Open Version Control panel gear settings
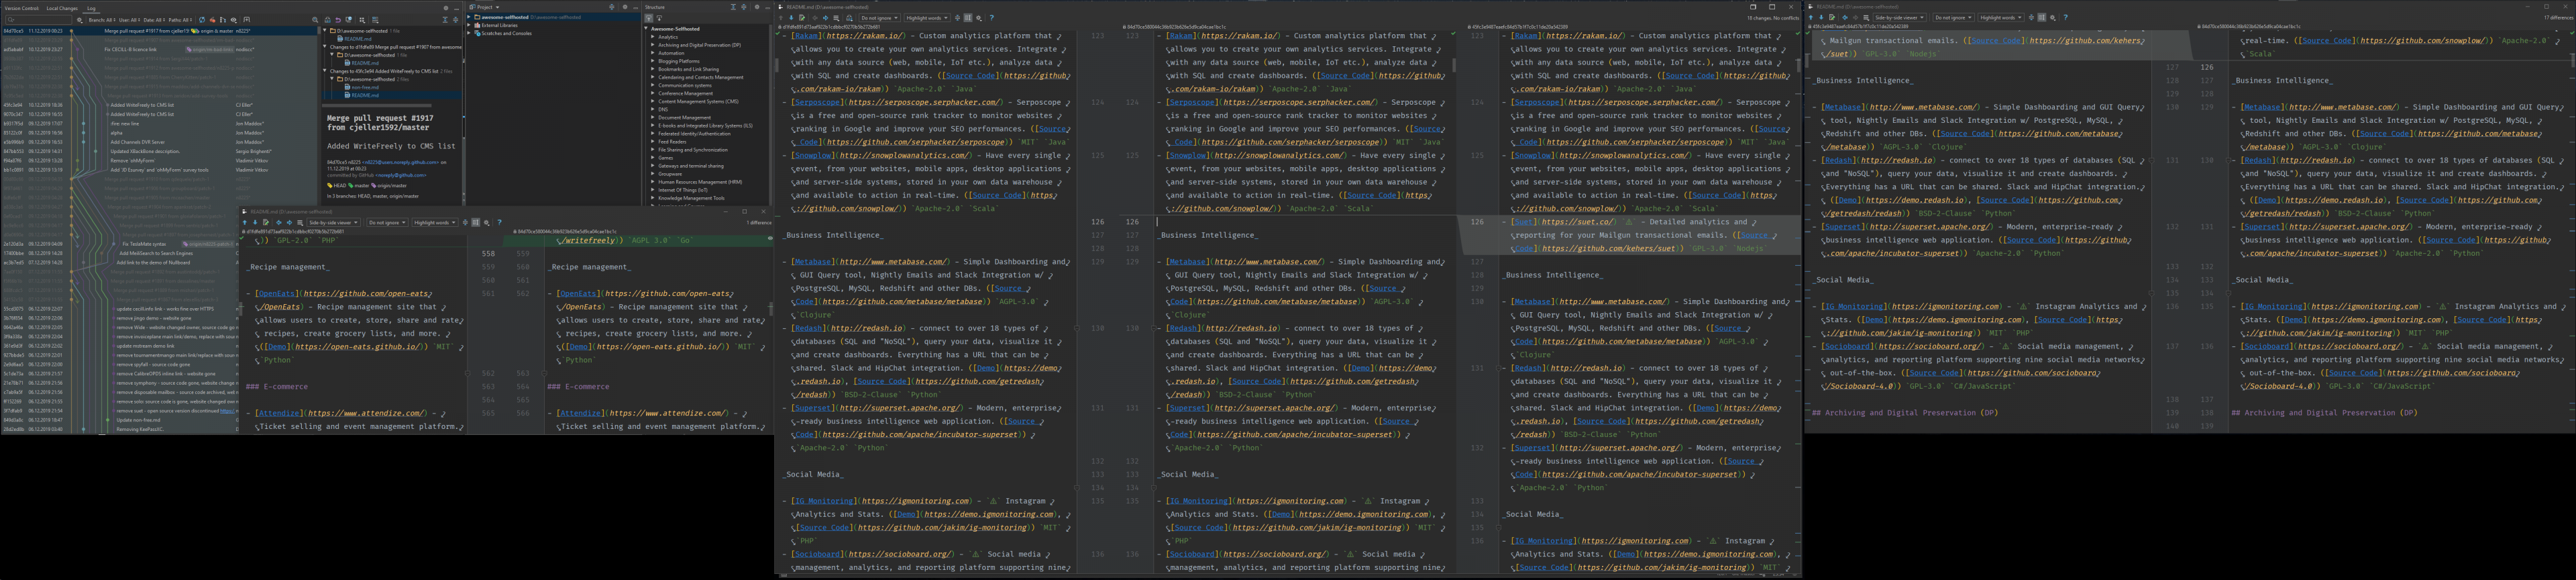The image size is (2576, 580). [x=446, y=8]
